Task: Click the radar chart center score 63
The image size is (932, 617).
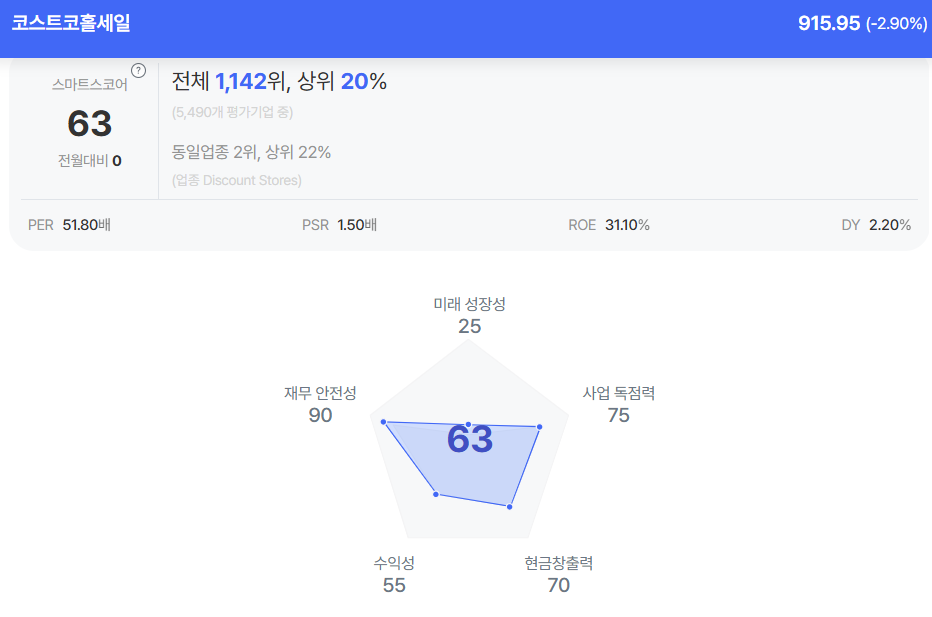Action: tap(470, 440)
